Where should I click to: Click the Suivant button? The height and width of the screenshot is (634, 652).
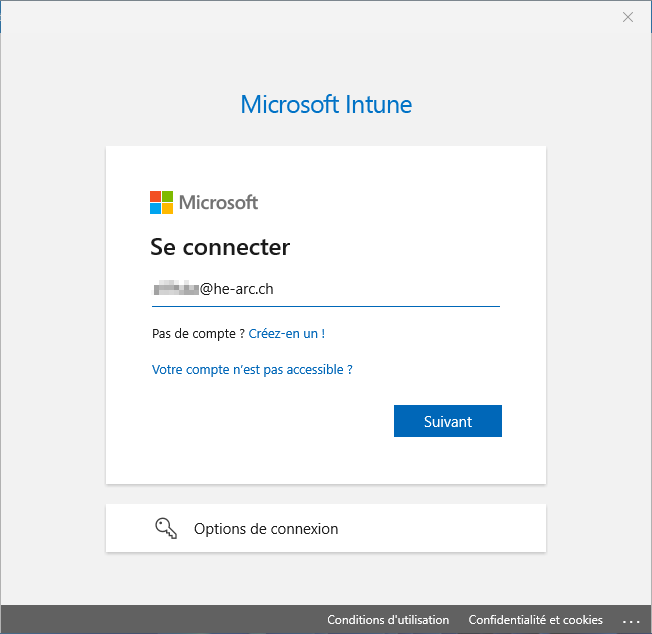pos(447,421)
